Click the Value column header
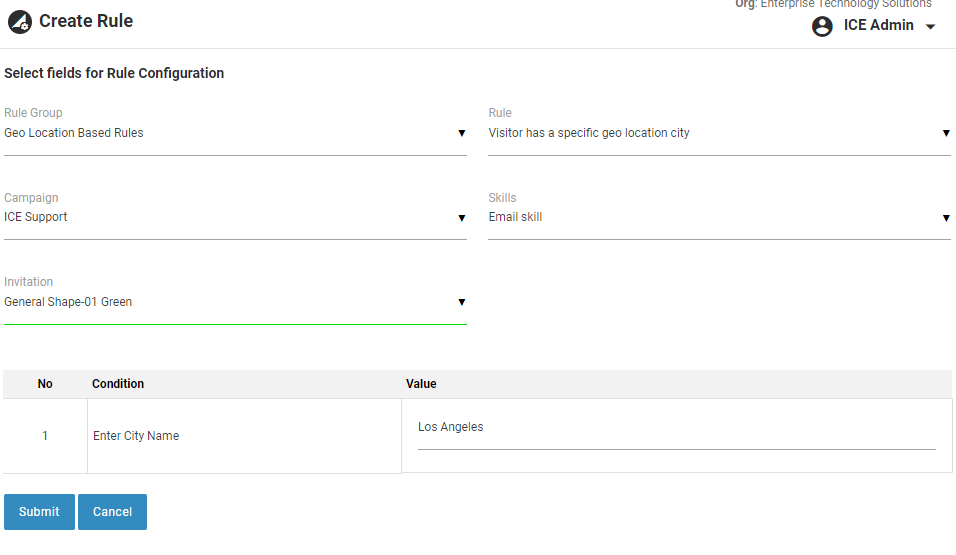956x555 pixels. point(421,384)
